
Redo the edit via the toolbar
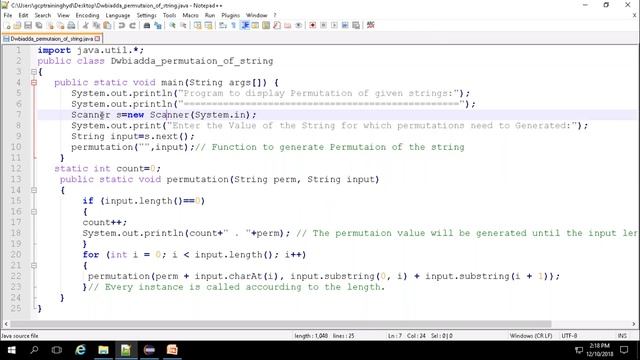132,25
